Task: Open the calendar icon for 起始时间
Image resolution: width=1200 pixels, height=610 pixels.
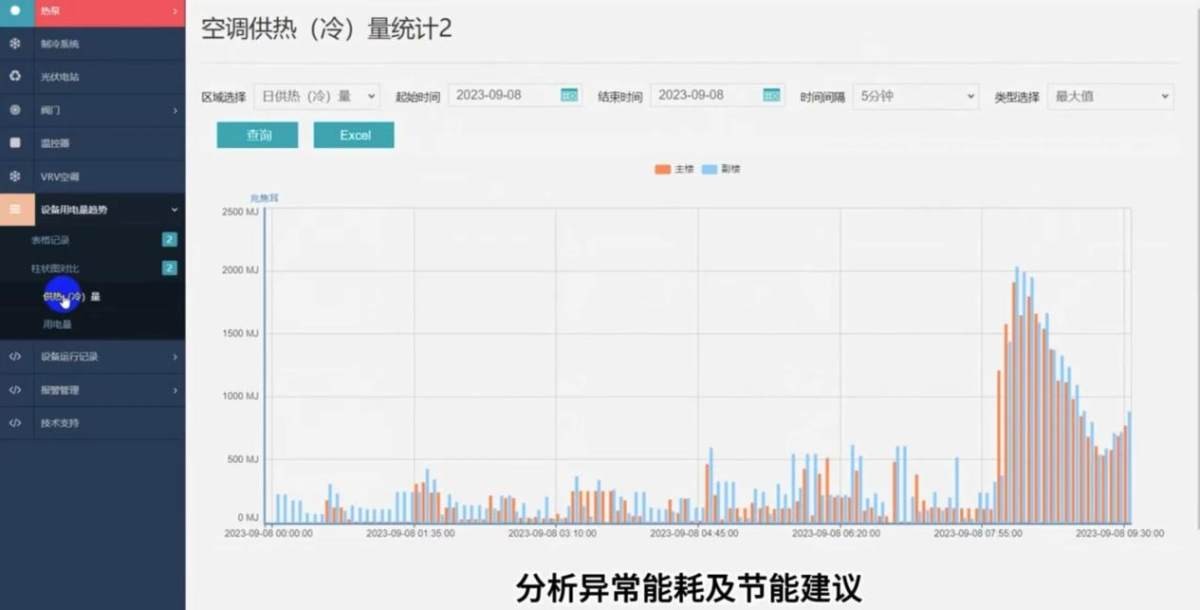Action: point(569,96)
